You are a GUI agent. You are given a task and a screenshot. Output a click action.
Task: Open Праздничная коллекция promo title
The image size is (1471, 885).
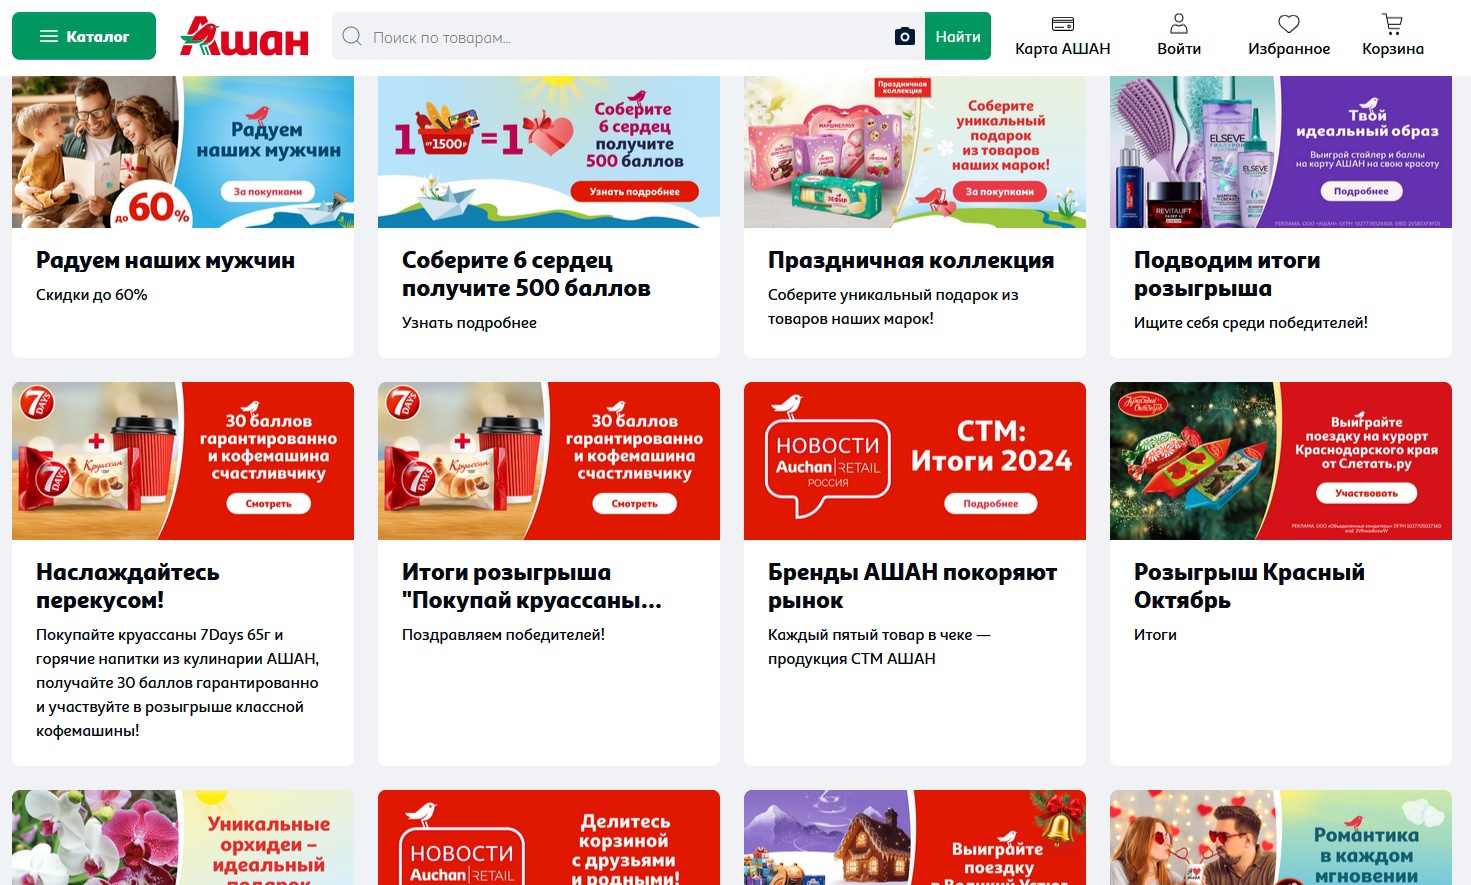[x=911, y=260]
